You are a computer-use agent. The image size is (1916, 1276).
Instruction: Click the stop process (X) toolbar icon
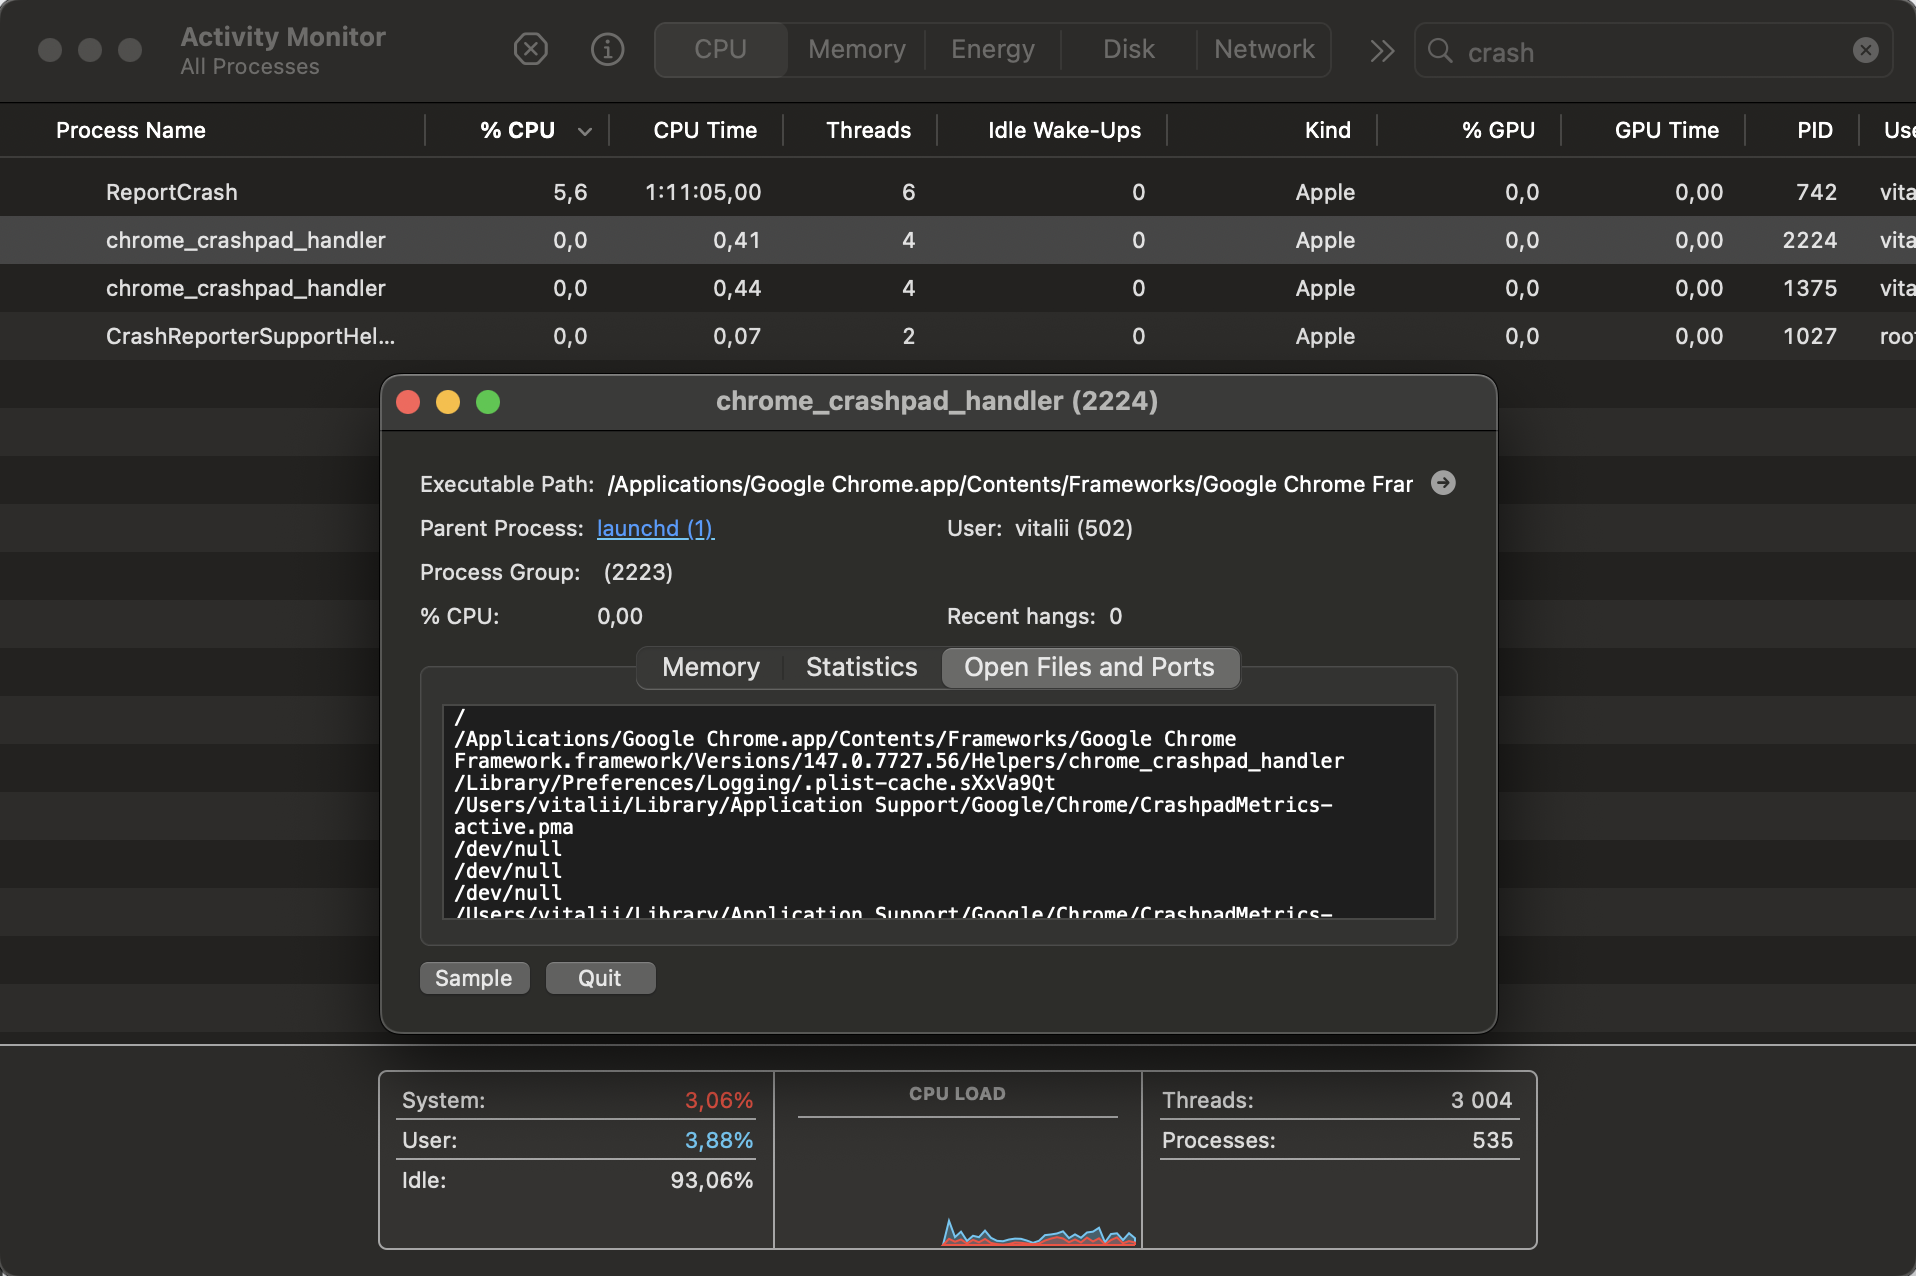click(x=530, y=49)
